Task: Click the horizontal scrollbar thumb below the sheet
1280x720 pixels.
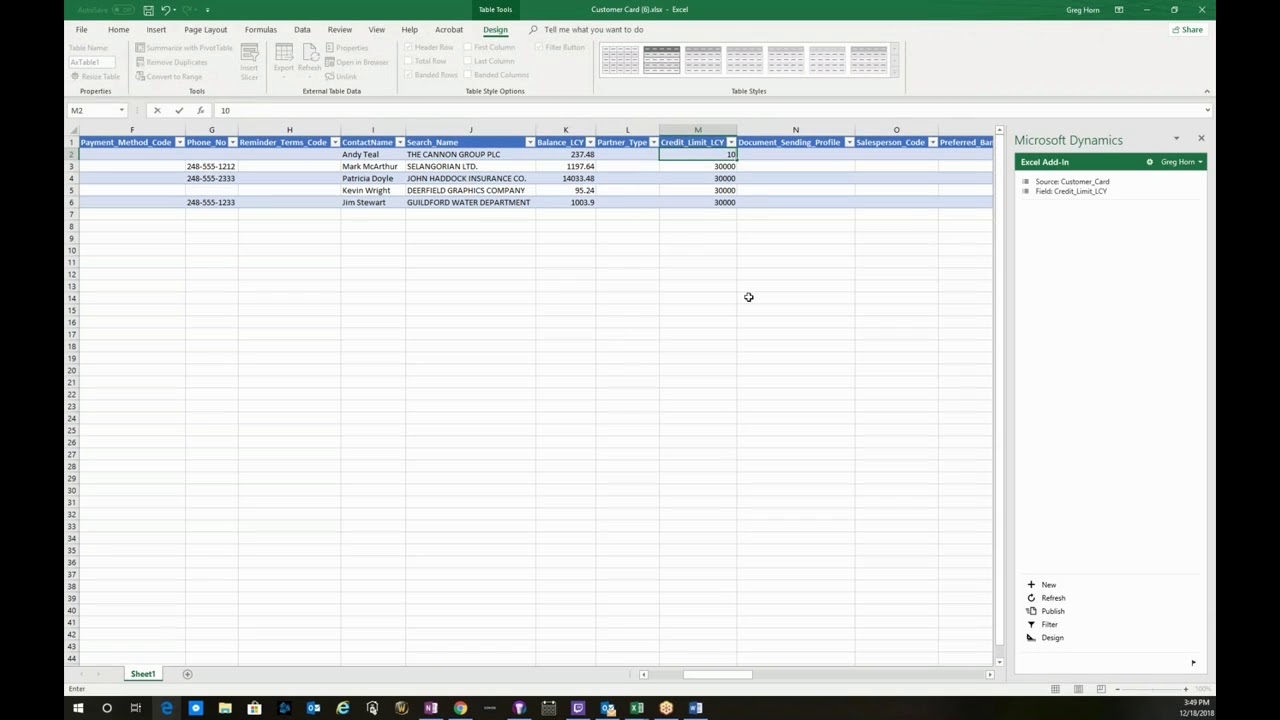Action: coord(717,674)
